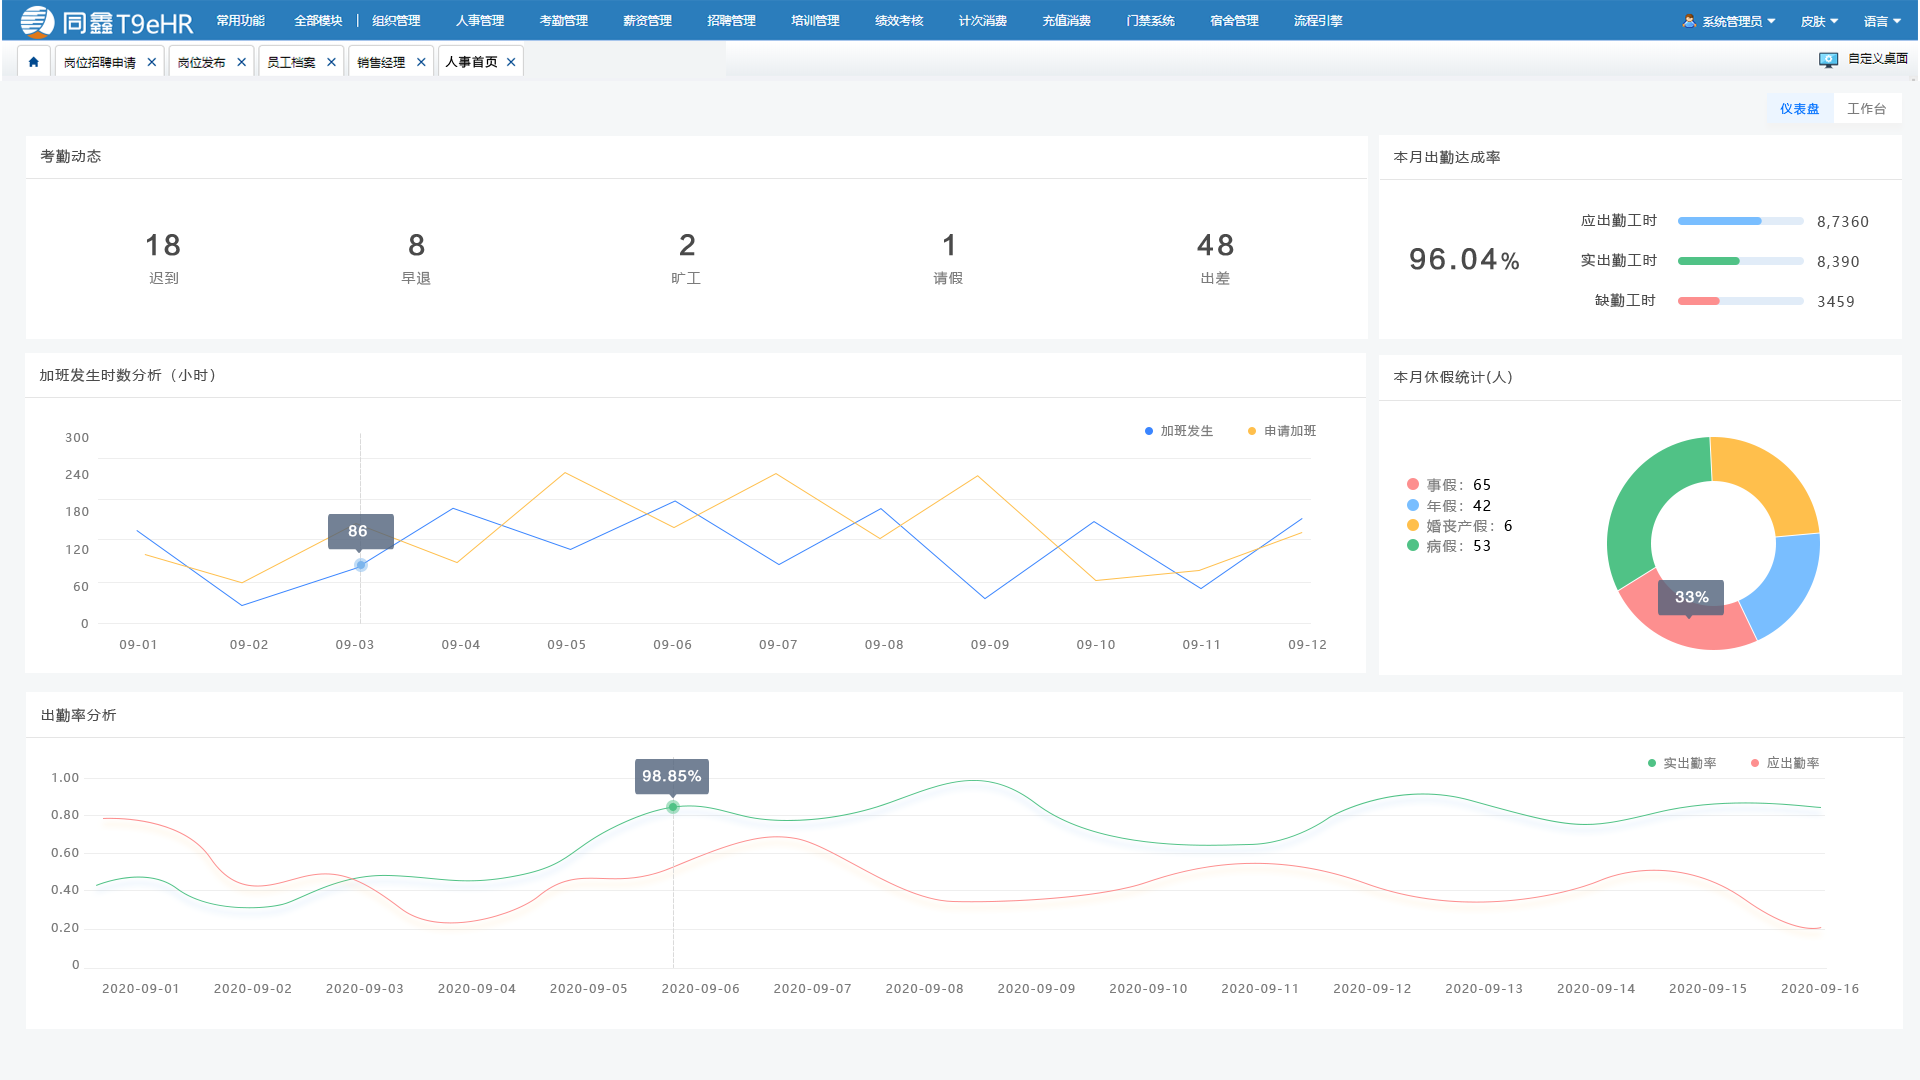Toggle 加班发生 legend series
1920x1080 pixels.
click(x=1178, y=431)
